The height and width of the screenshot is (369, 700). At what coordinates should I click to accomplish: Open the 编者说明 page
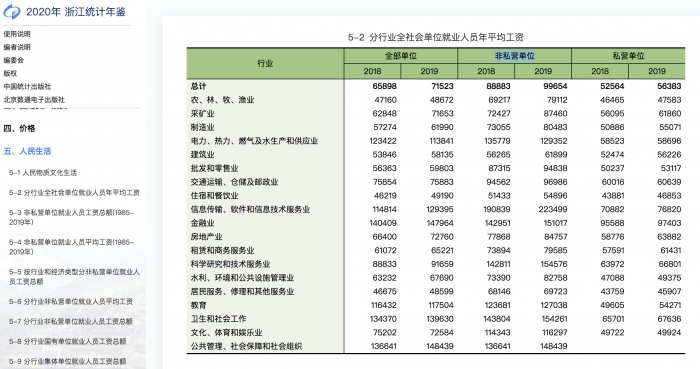coord(17,47)
